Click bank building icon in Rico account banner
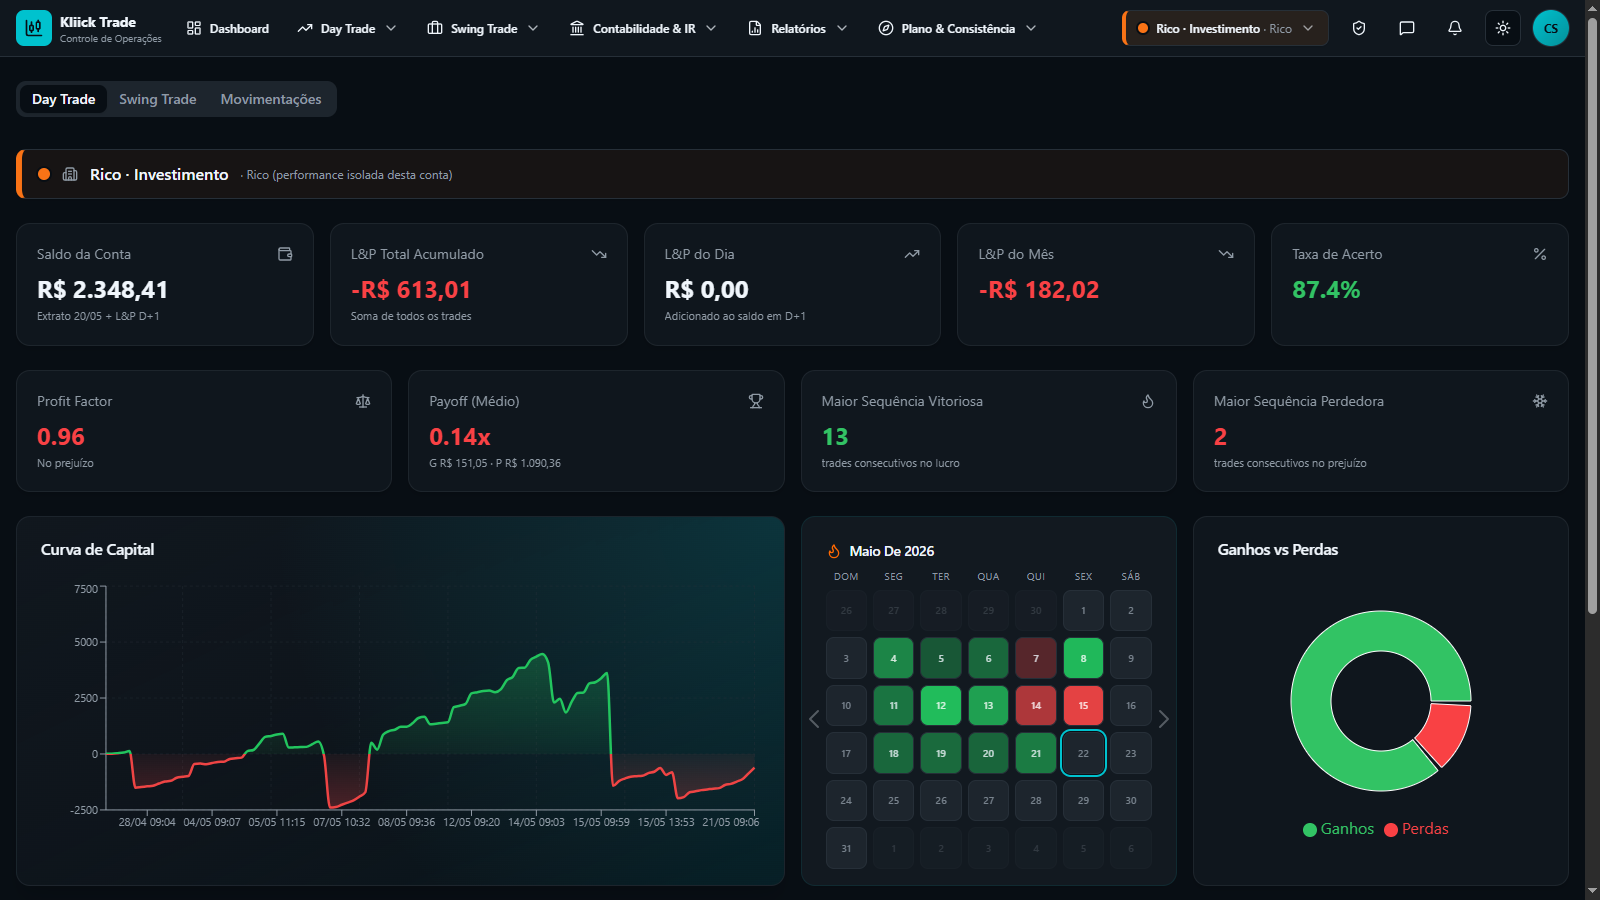The image size is (1600, 900). tap(70, 174)
